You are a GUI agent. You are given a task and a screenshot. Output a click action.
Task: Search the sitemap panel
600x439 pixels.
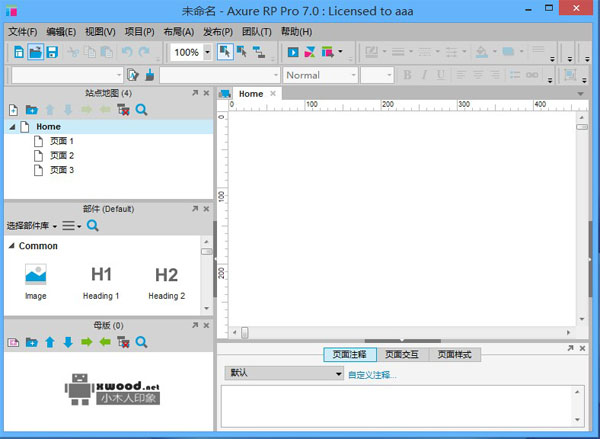(141, 110)
